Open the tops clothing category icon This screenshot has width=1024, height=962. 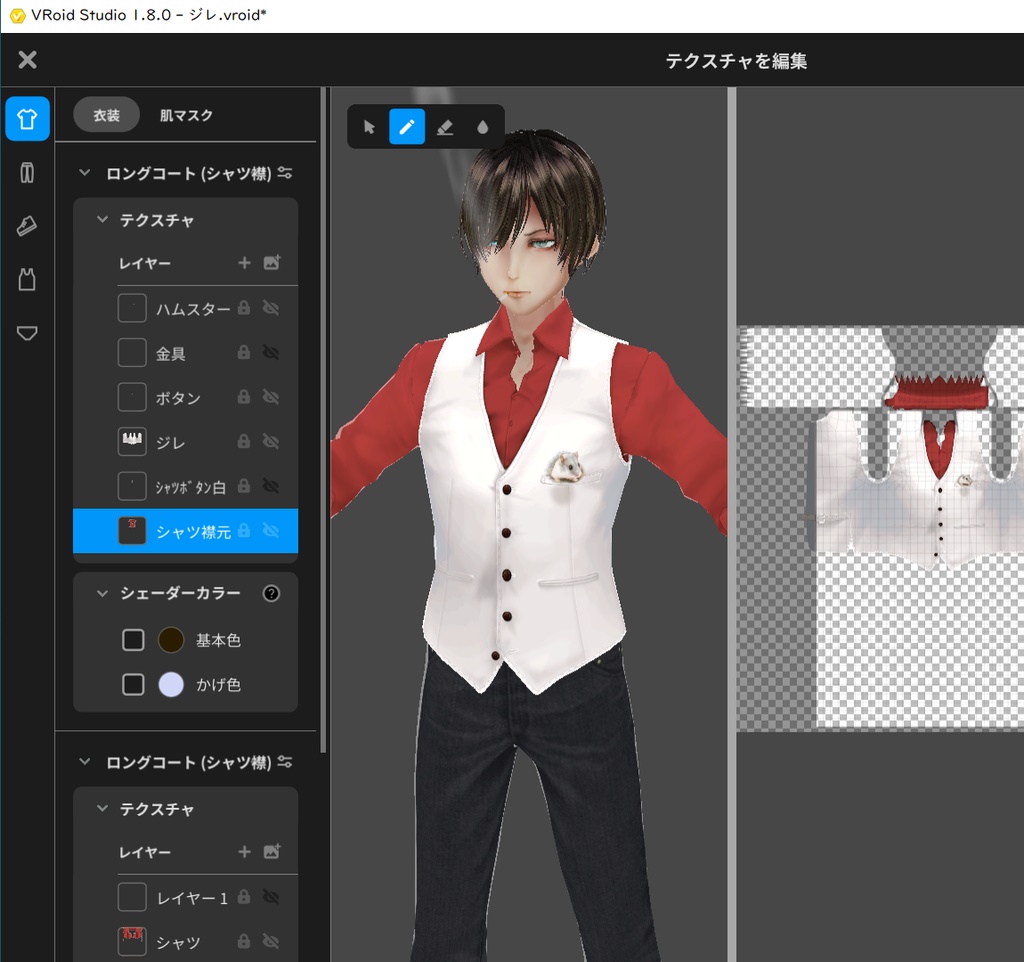click(x=27, y=119)
